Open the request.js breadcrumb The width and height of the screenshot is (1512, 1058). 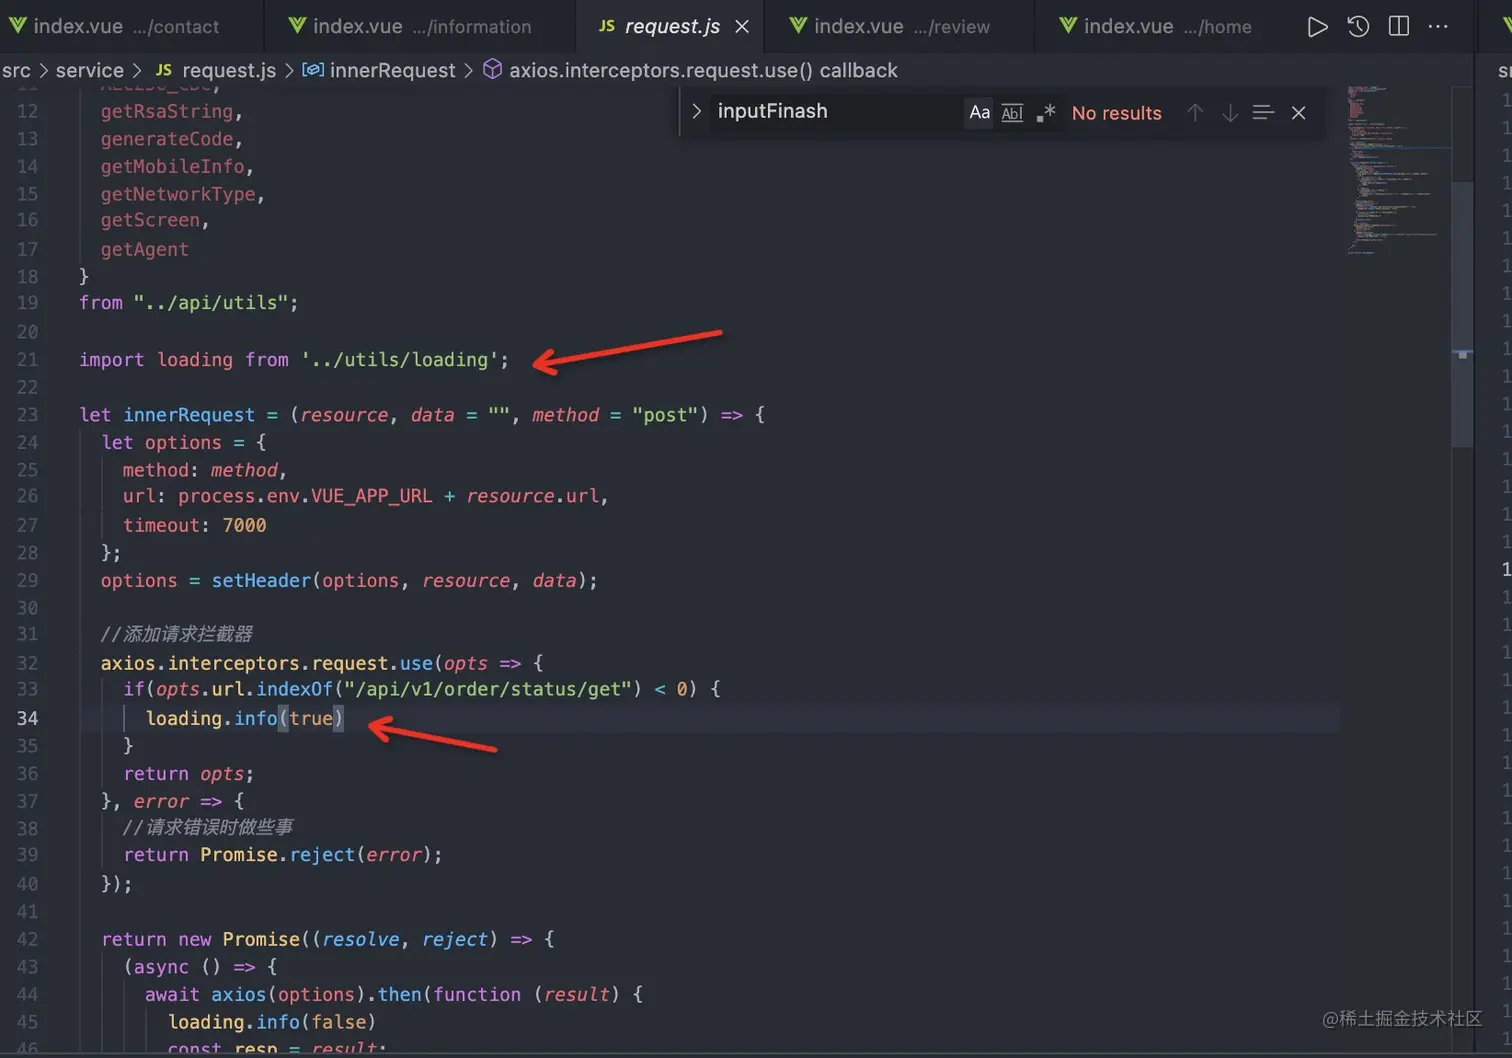[x=215, y=70]
